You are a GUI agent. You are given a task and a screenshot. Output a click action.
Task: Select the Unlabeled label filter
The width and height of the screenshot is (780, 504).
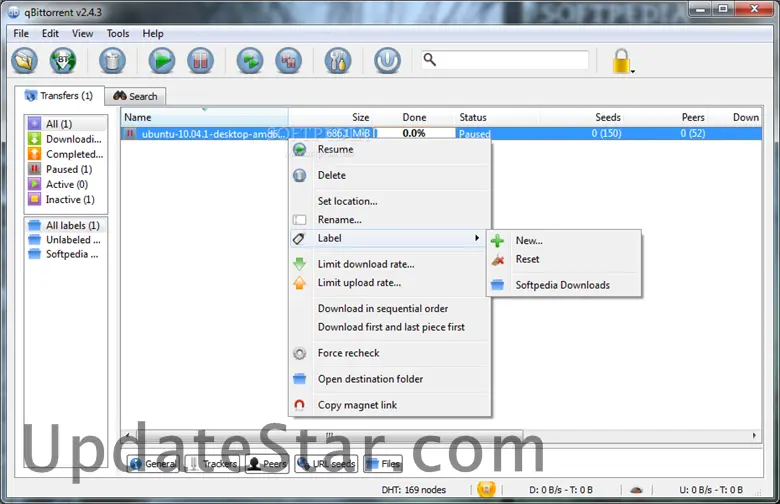coord(66,240)
